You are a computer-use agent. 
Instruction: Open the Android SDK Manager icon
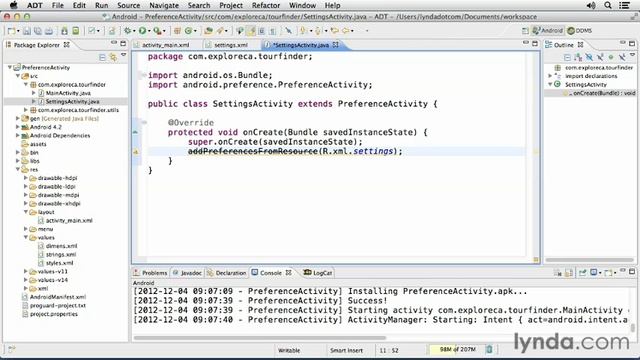pyautogui.click(x=64, y=31)
